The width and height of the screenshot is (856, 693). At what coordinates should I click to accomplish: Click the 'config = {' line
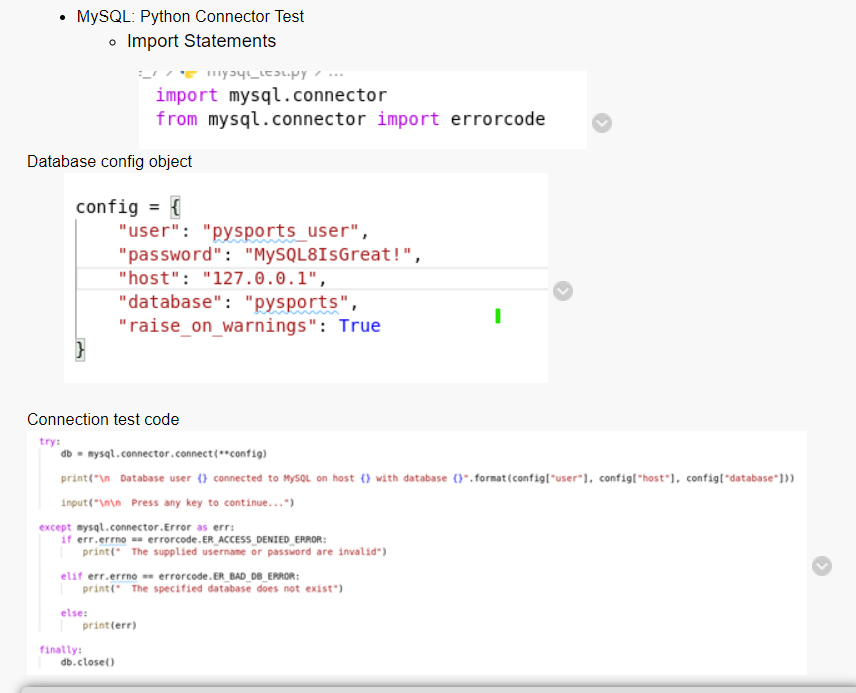[x=128, y=207]
